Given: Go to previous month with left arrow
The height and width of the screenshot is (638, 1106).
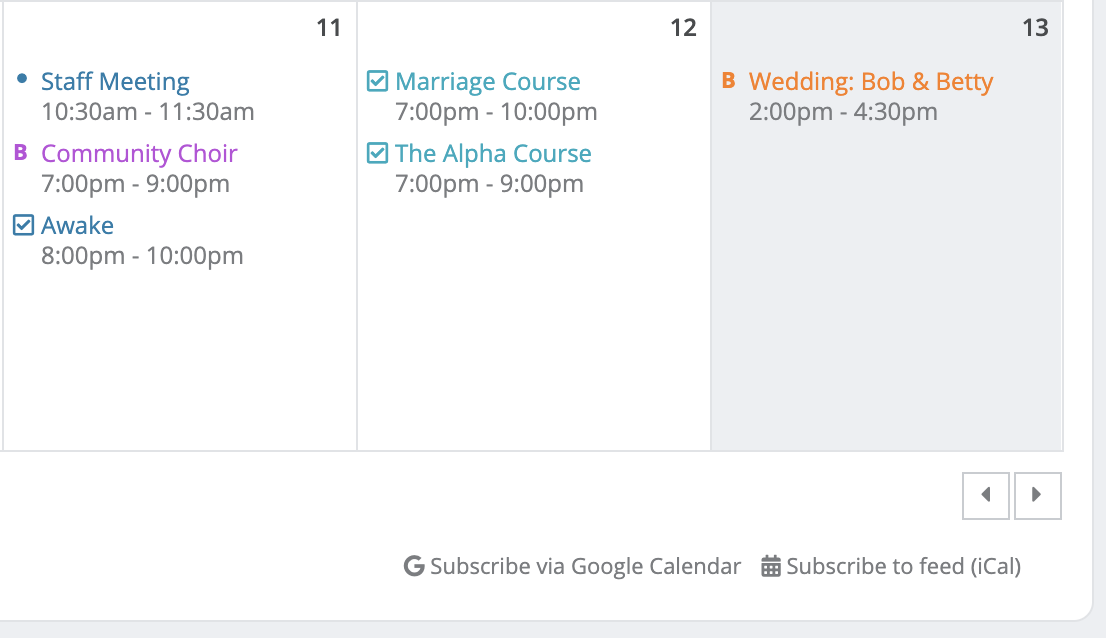Looking at the screenshot, I should pos(987,495).
